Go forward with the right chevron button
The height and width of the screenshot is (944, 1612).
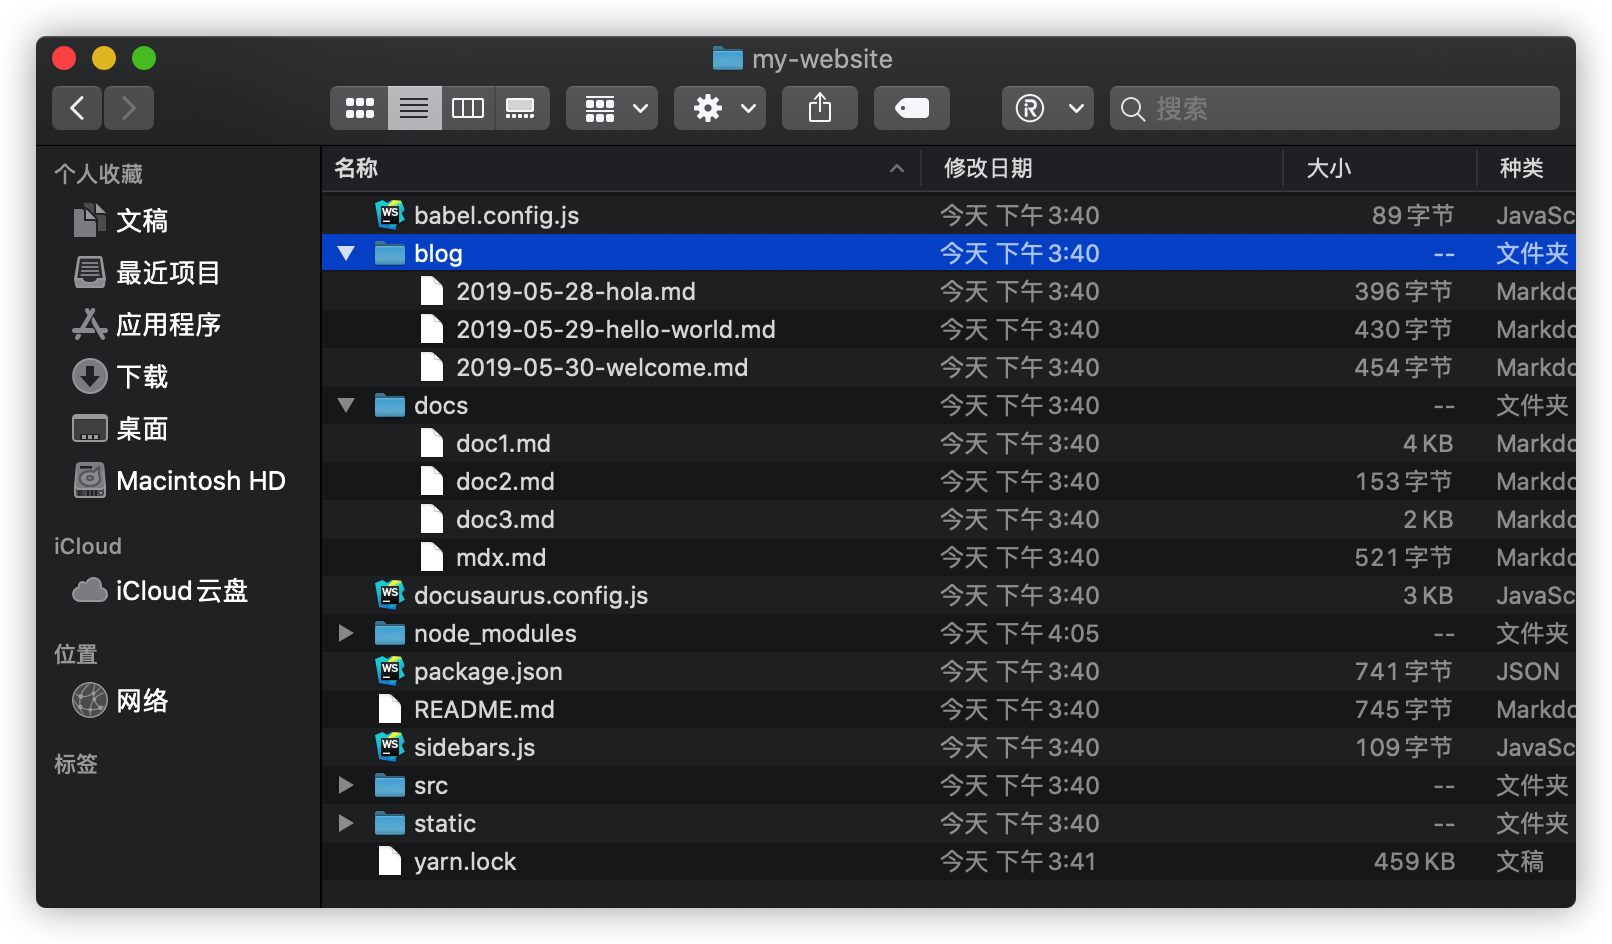[128, 108]
